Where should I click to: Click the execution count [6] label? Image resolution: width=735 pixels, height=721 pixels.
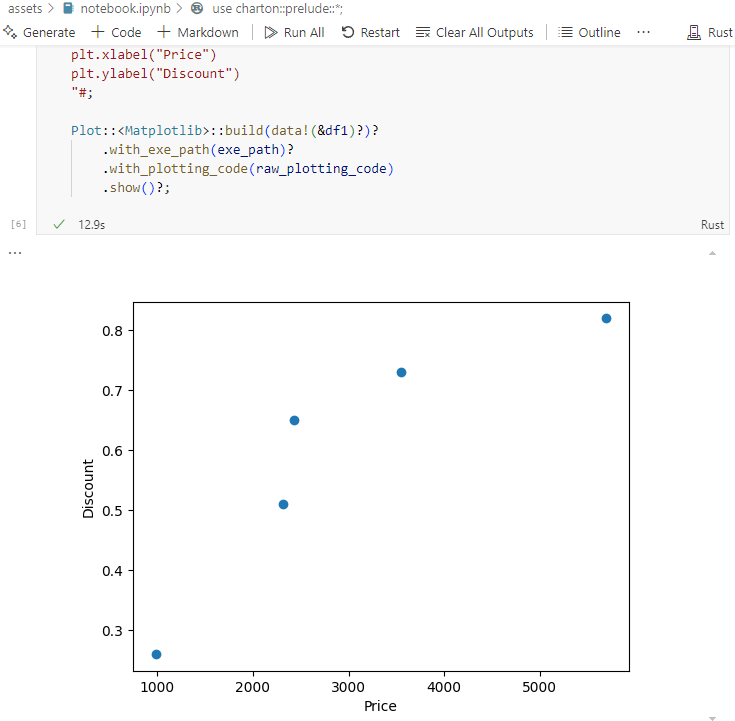click(18, 224)
